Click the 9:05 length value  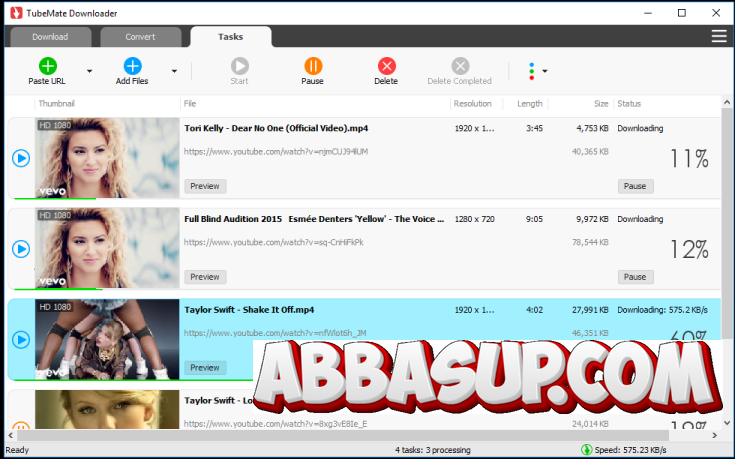[534, 219]
